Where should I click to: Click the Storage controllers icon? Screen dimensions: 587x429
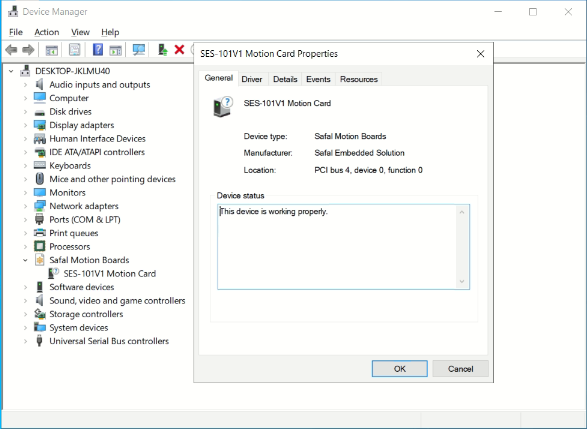(40, 314)
